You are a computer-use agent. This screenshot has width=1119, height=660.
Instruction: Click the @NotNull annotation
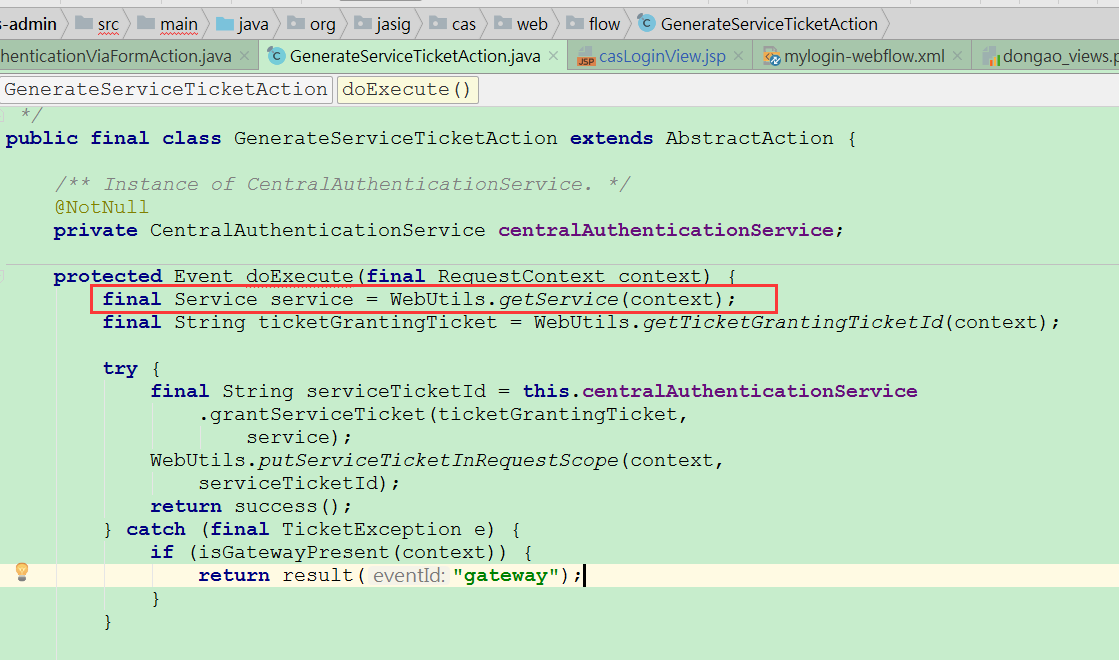tap(101, 207)
